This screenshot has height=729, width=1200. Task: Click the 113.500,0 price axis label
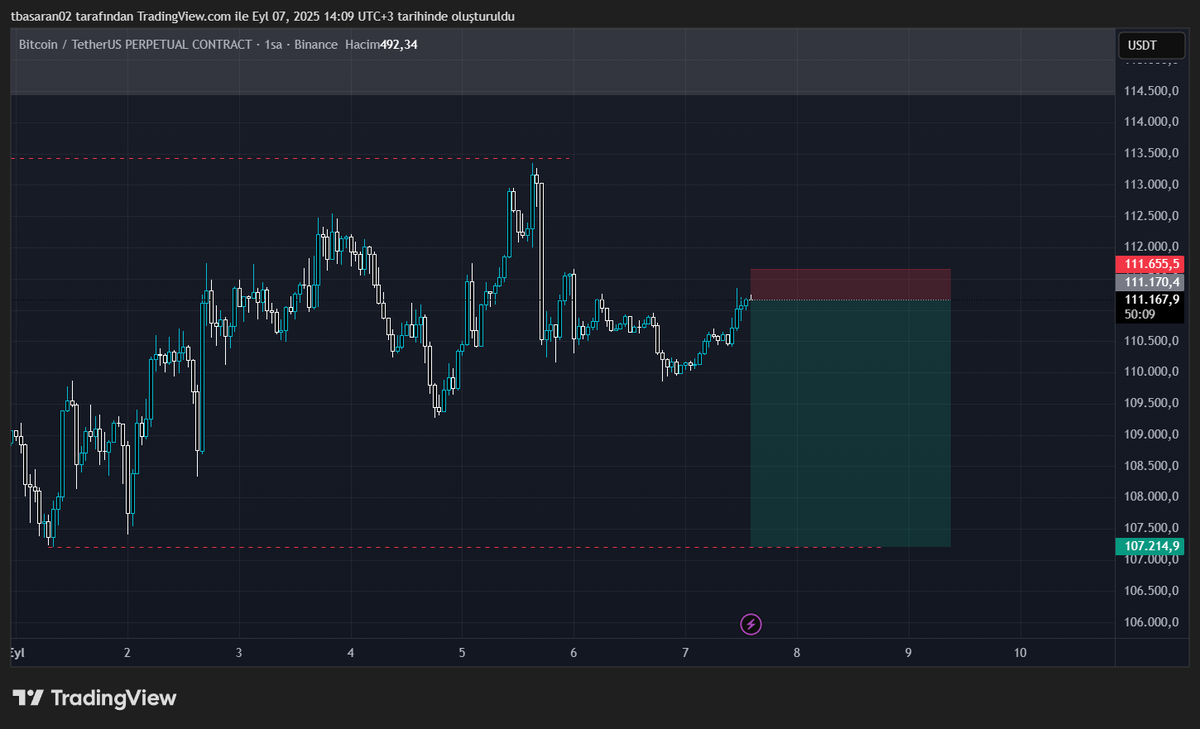pos(1153,153)
